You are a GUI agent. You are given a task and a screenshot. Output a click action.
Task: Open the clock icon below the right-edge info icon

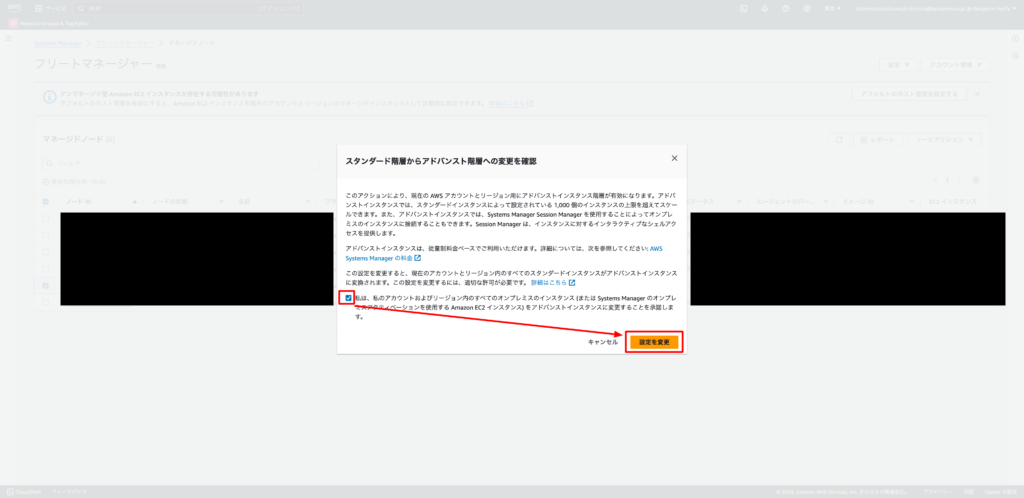1015,55
